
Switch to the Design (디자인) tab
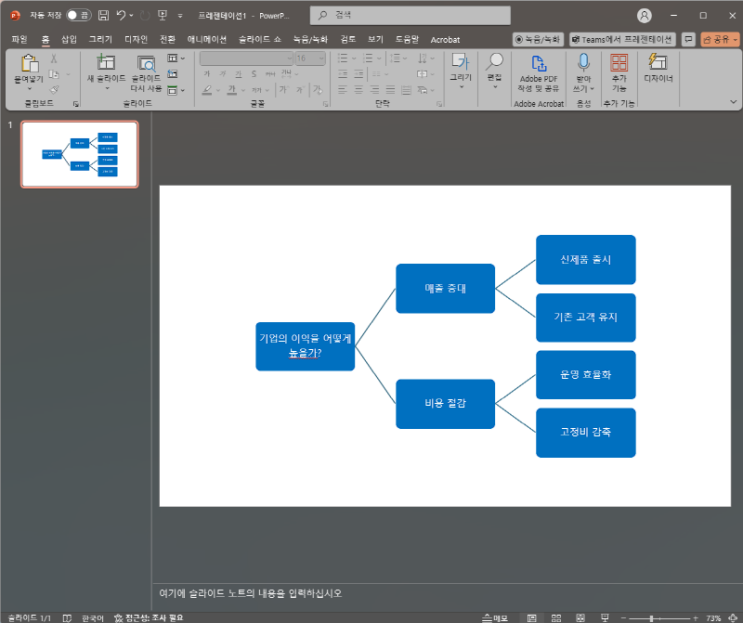click(x=136, y=39)
